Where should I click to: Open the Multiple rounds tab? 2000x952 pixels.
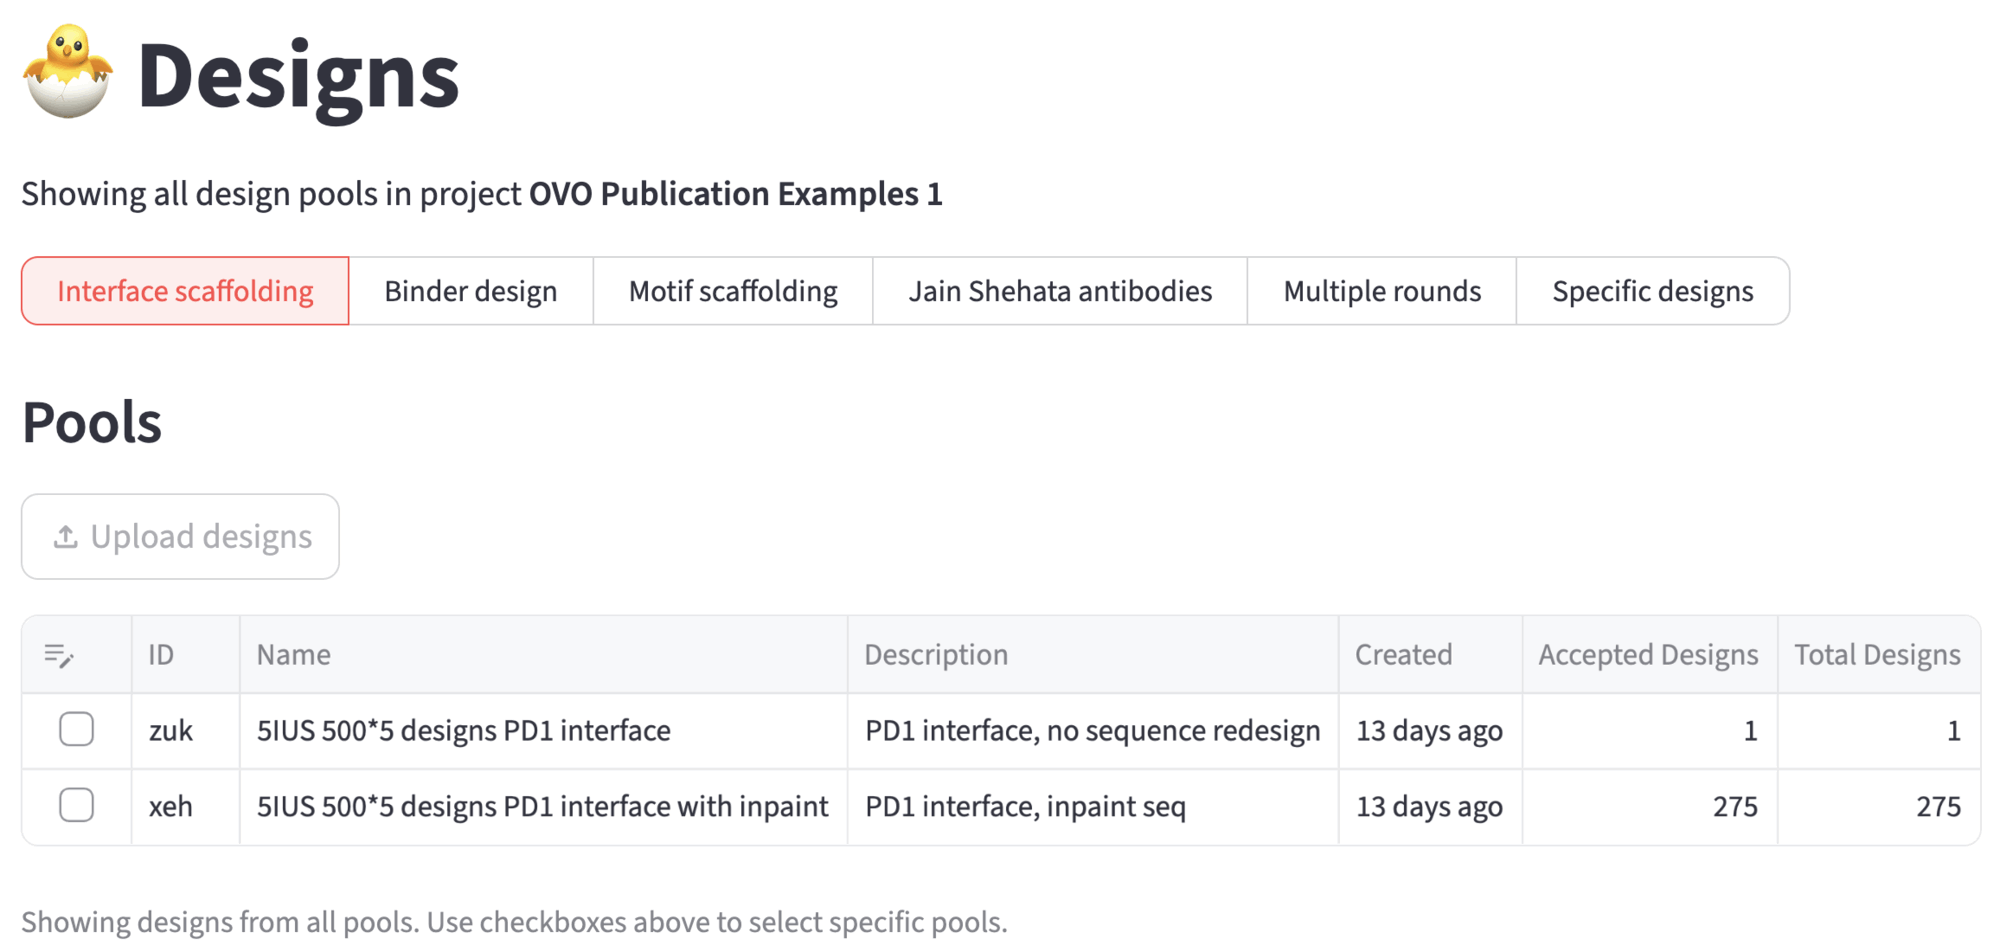pyautogui.click(x=1382, y=291)
